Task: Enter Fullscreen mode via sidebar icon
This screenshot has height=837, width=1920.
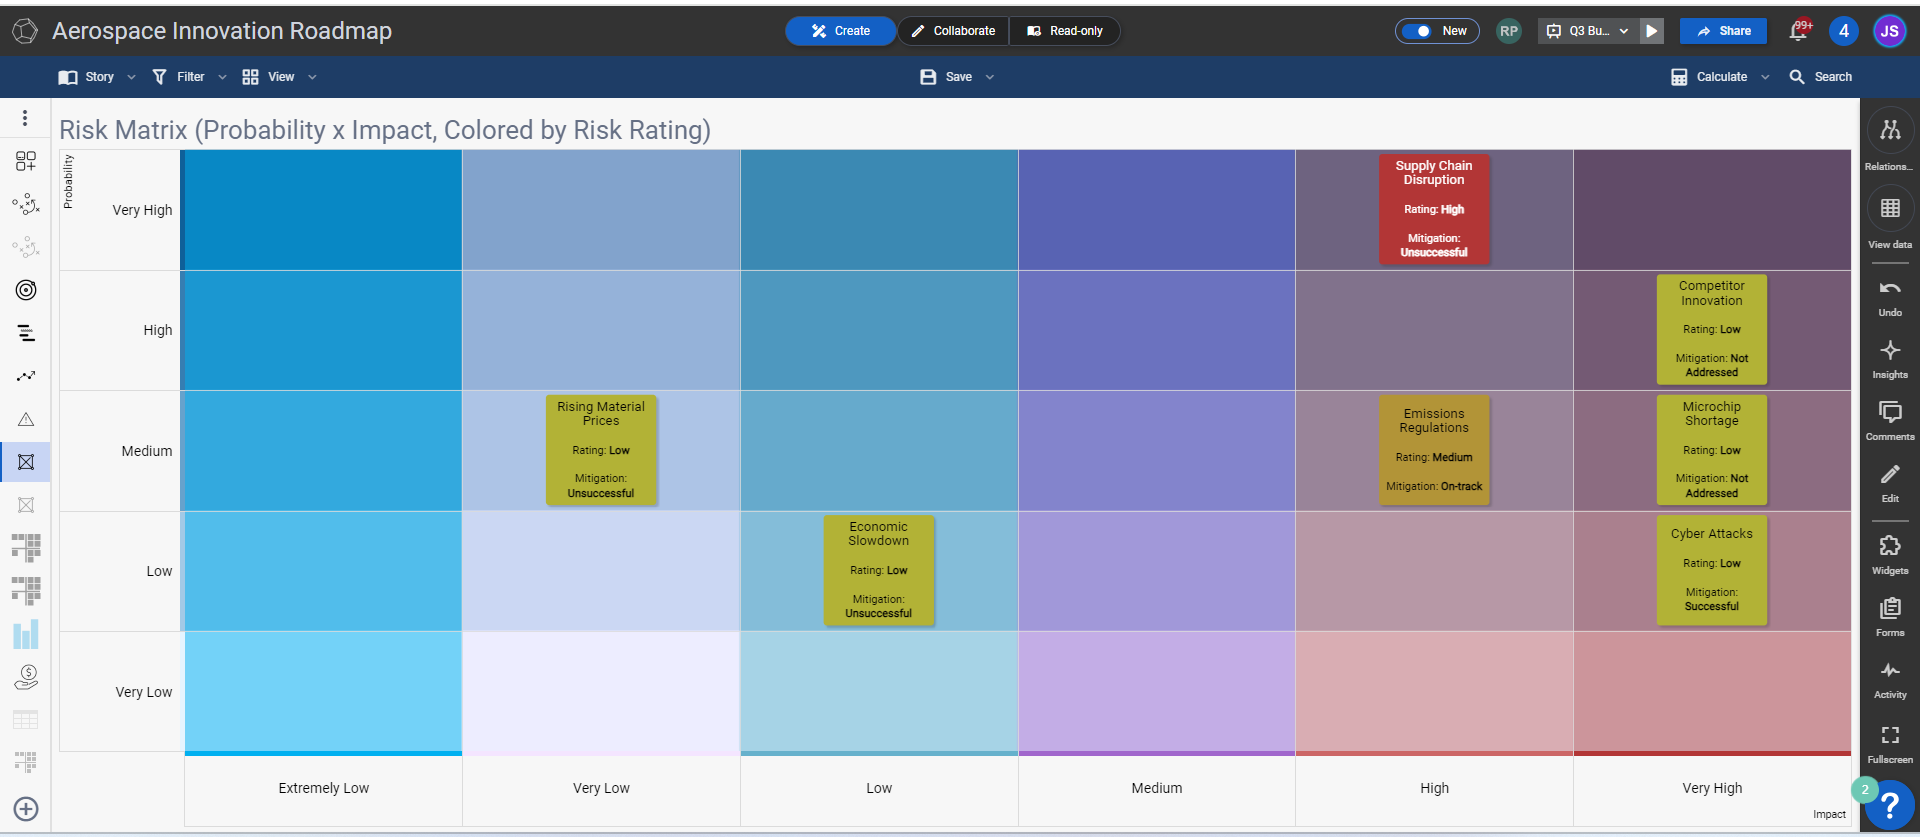Action: pyautogui.click(x=1890, y=735)
